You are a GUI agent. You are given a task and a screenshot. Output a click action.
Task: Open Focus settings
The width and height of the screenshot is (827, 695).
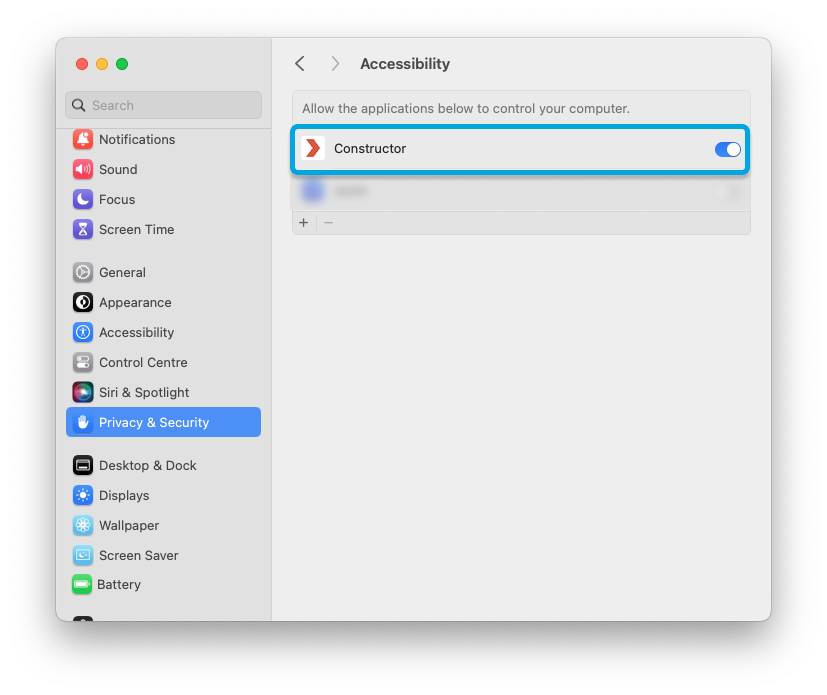coord(117,199)
